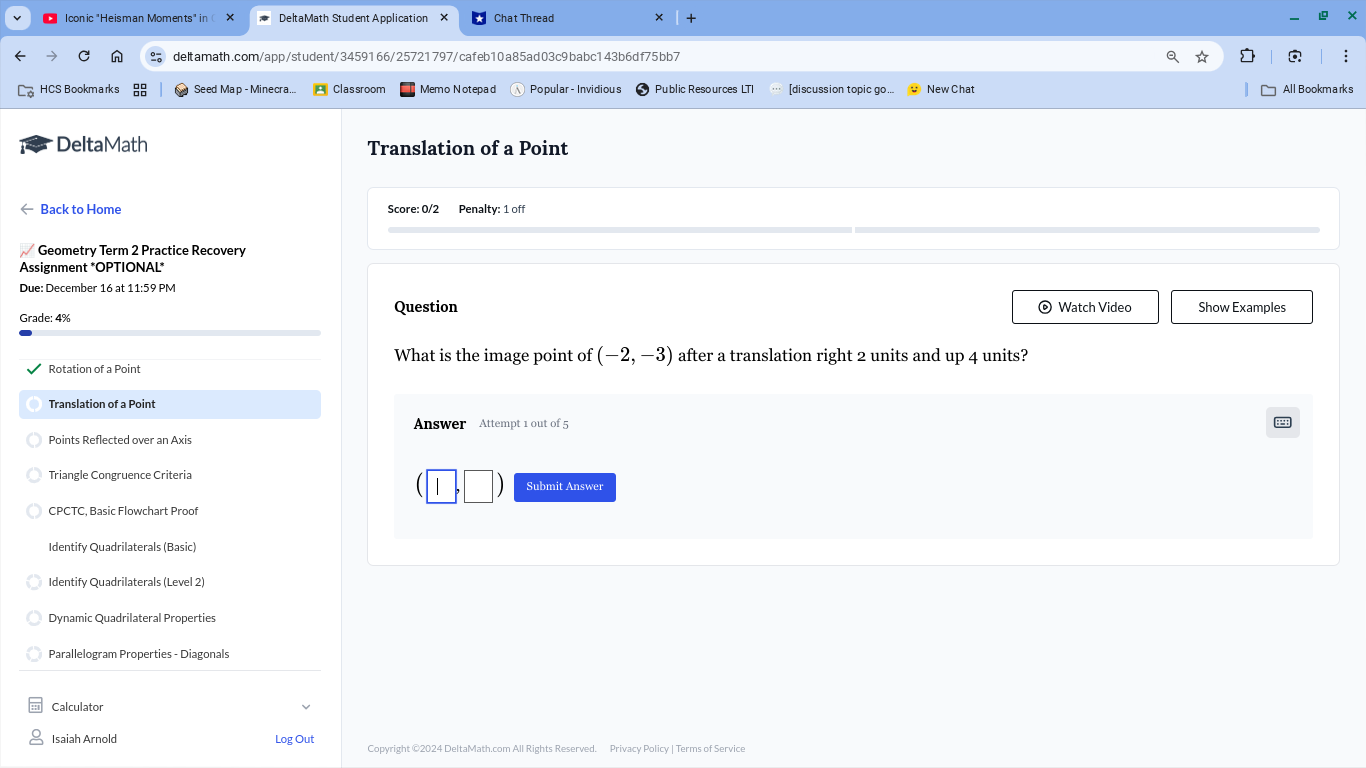Click the x-coordinate answer box

point(441,487)
